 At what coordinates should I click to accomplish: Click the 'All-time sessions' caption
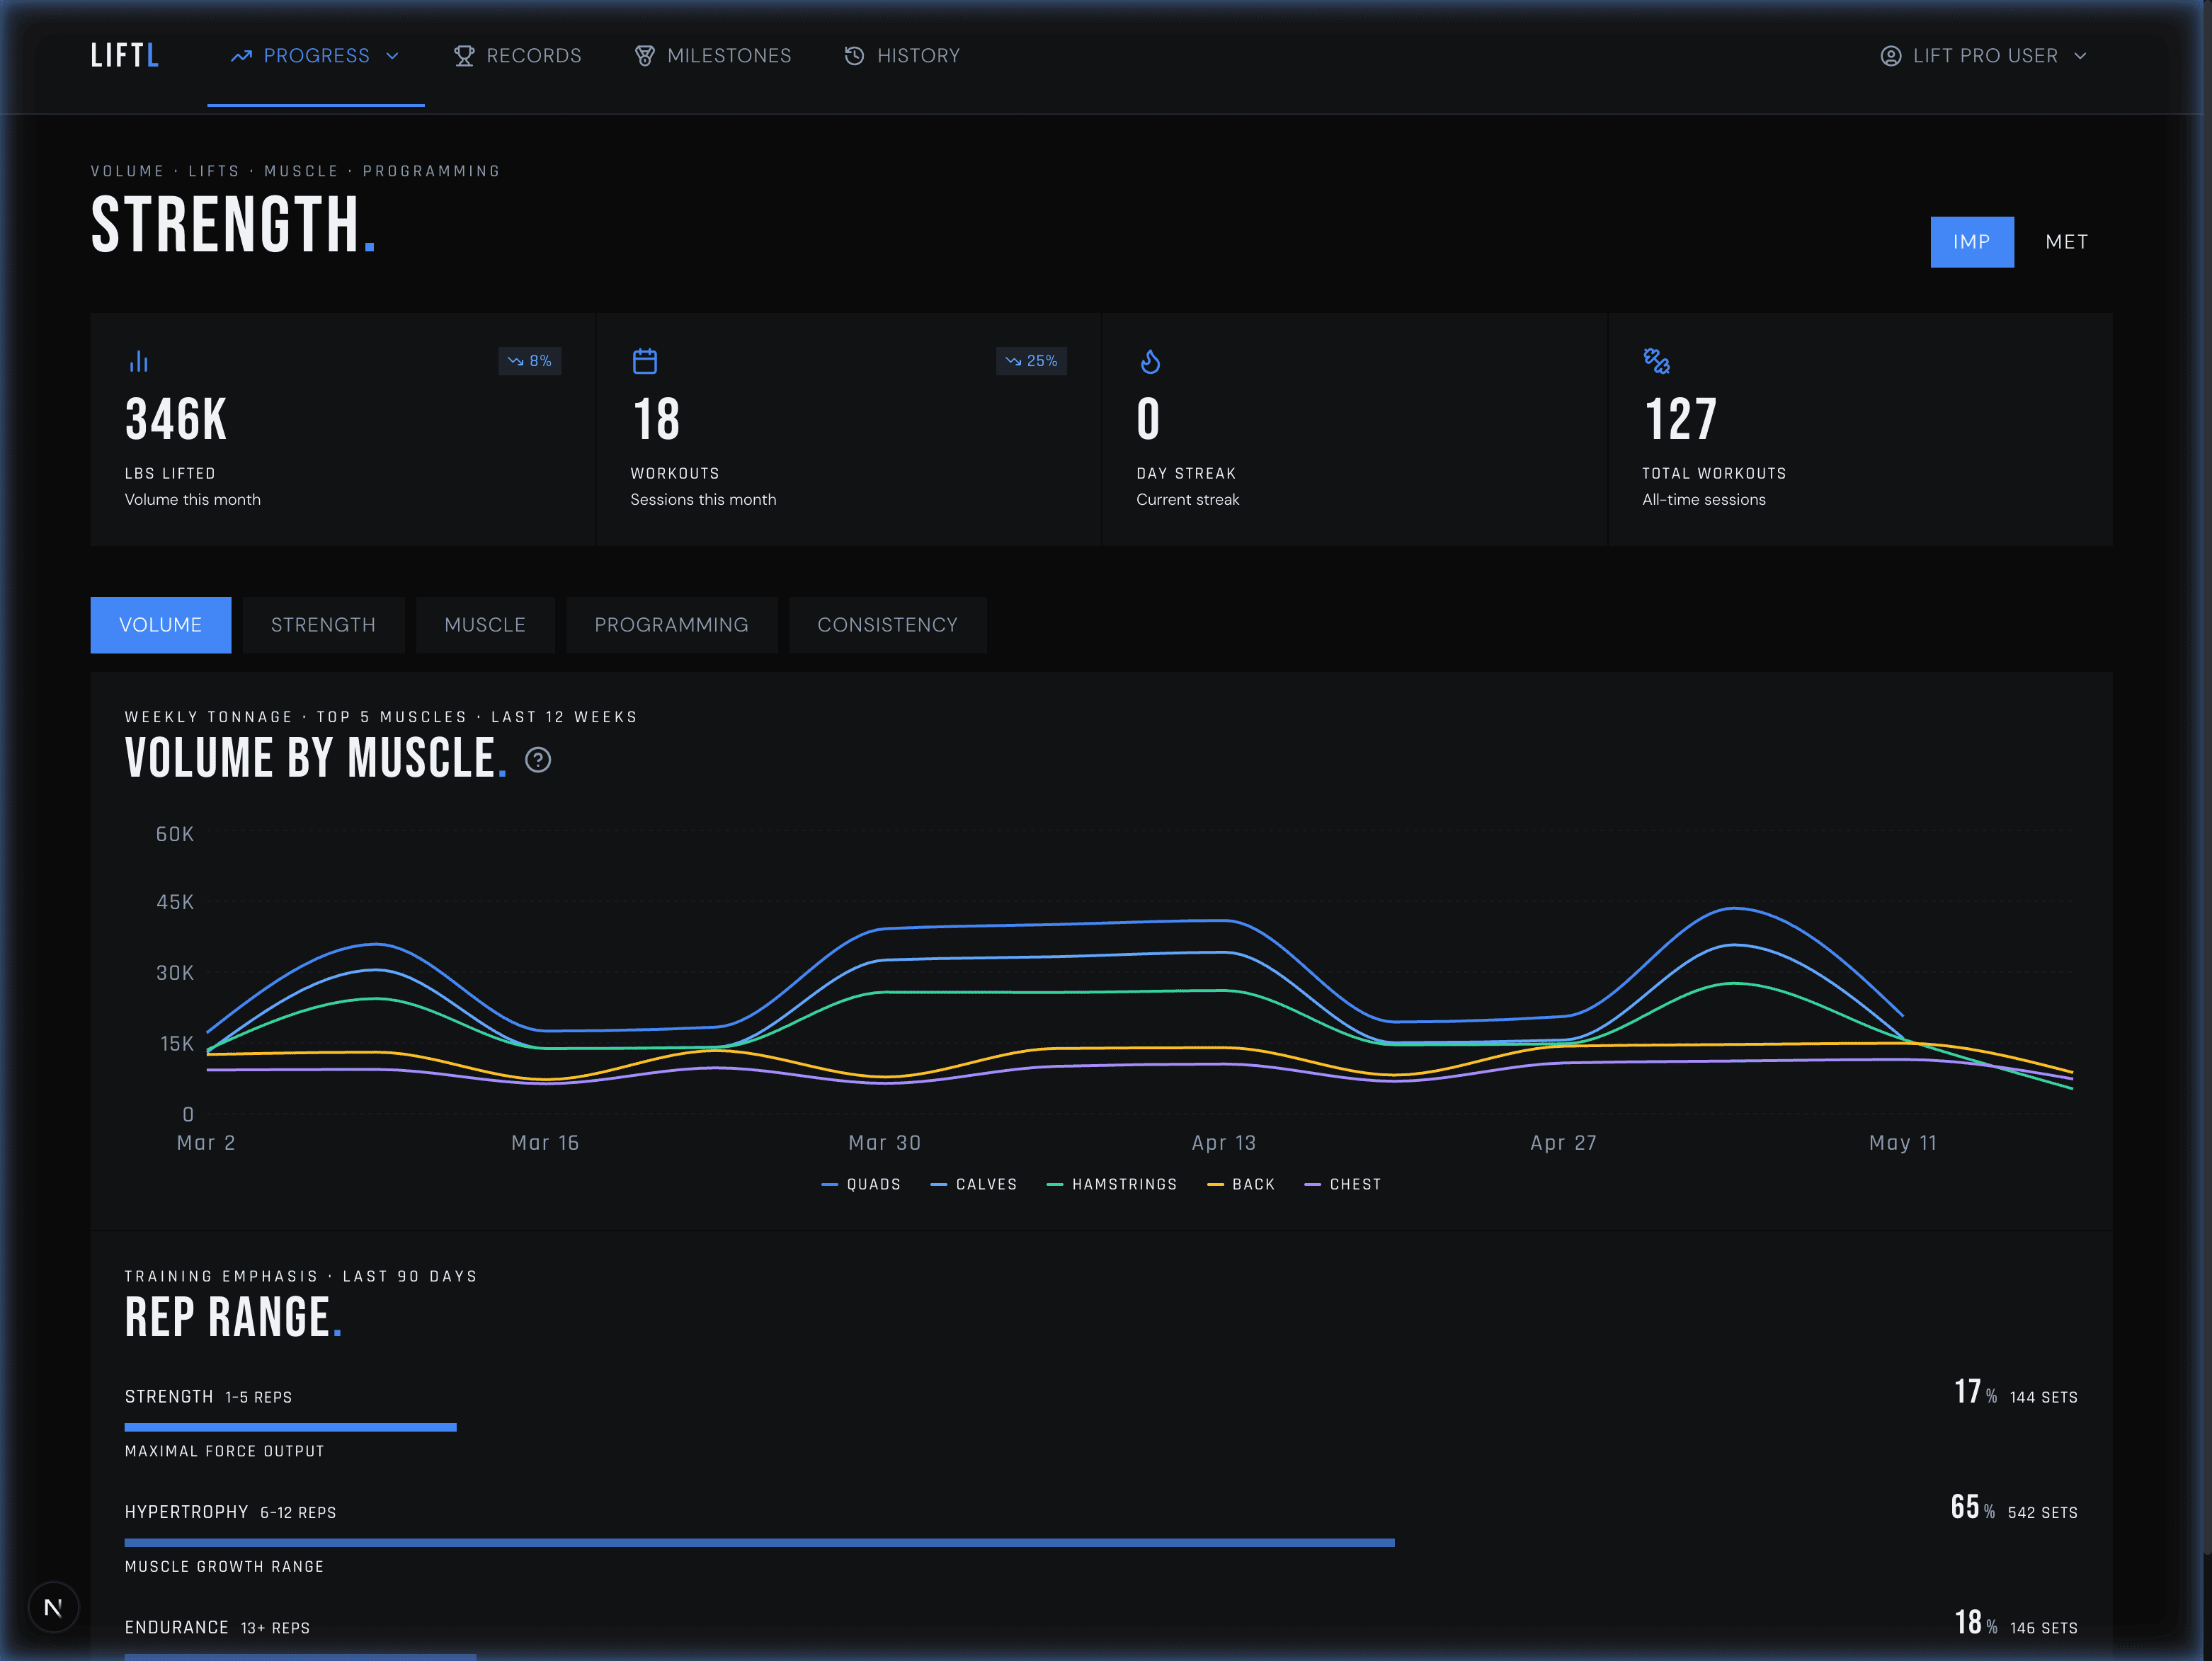(1703, 499)
